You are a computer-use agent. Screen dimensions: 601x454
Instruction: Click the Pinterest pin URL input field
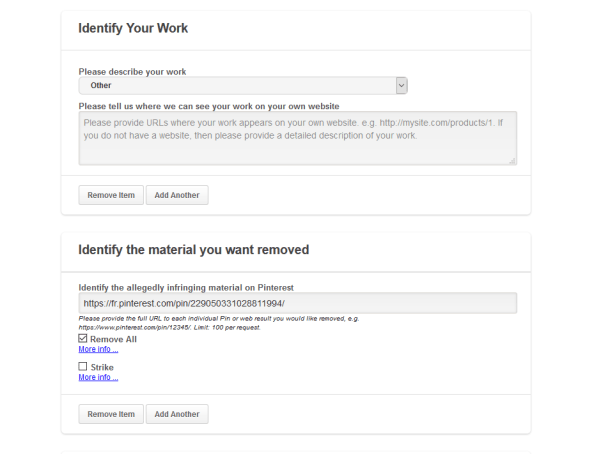pos(297,303)
